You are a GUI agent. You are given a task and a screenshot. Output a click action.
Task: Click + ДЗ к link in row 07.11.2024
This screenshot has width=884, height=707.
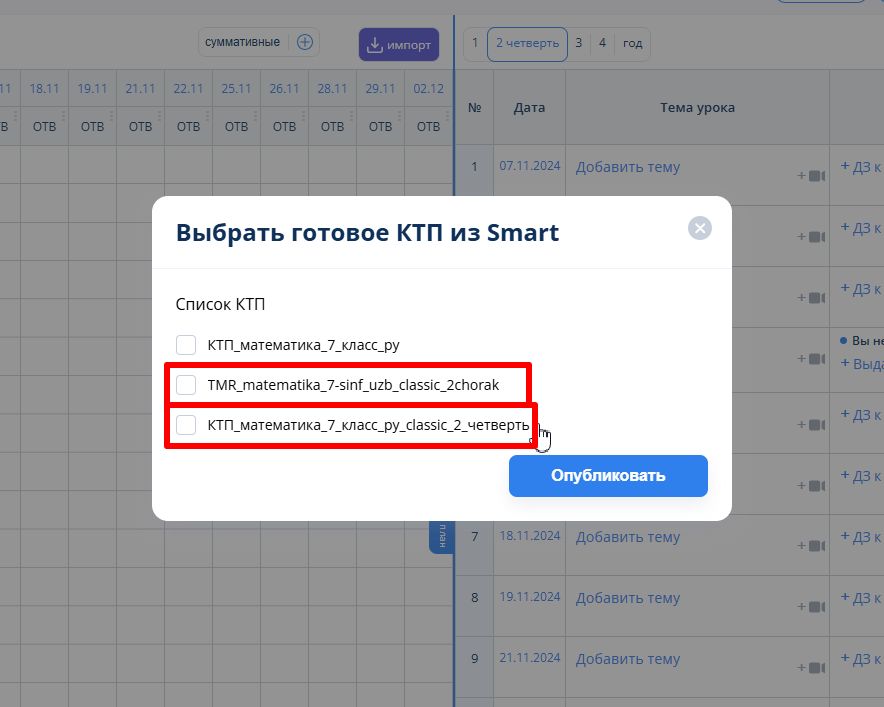tap(861, 167)
